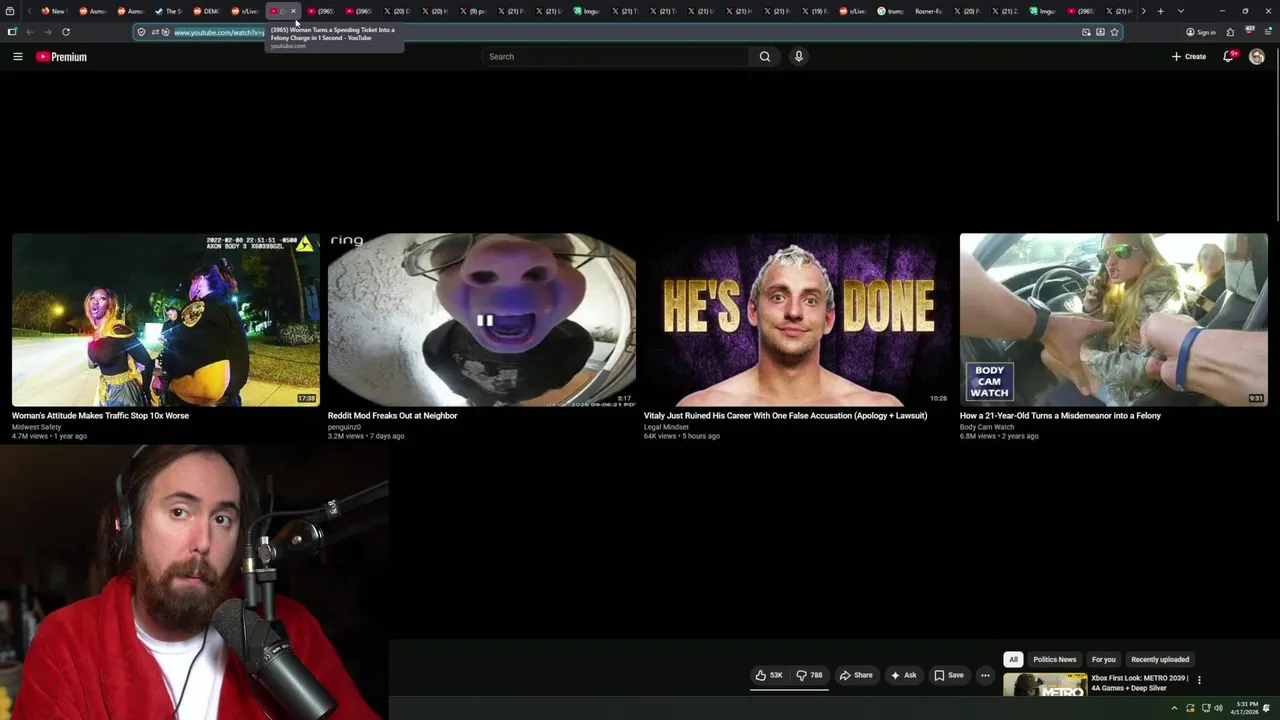Open more actions three-dot menu beside Save

coord(985,675)
